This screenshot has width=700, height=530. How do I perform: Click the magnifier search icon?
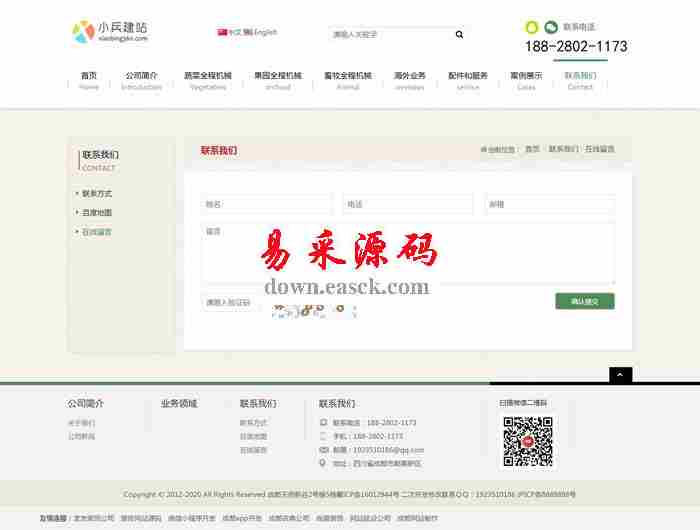(459, 34)
